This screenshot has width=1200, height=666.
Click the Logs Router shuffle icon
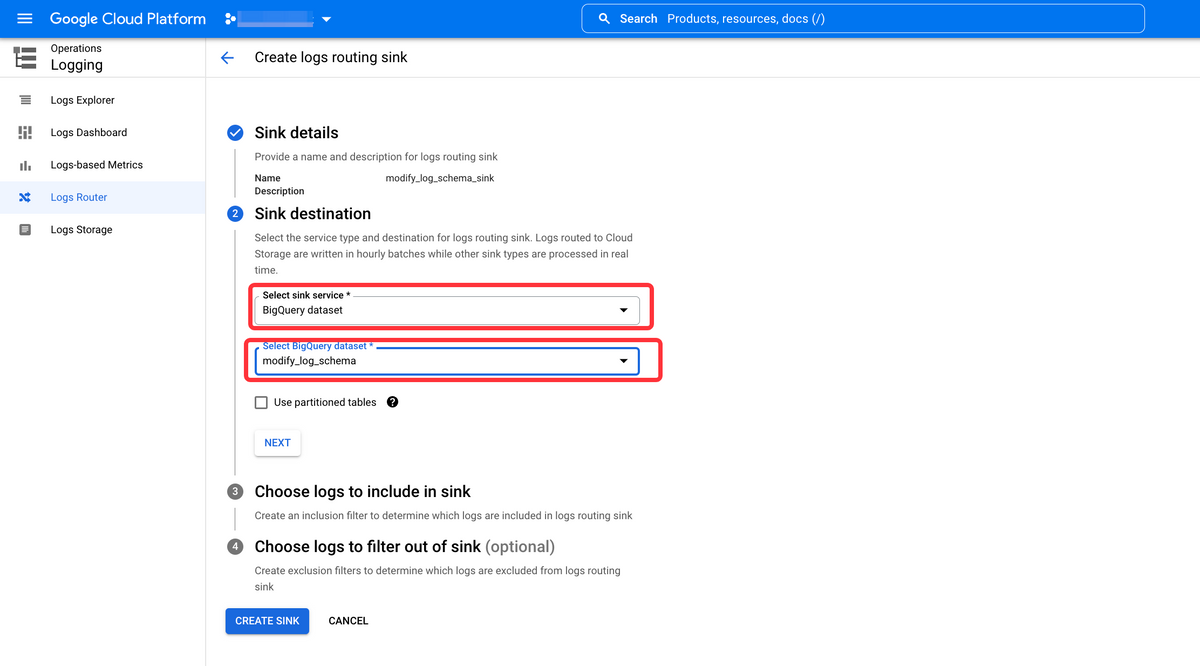click(x=25, y=197)
